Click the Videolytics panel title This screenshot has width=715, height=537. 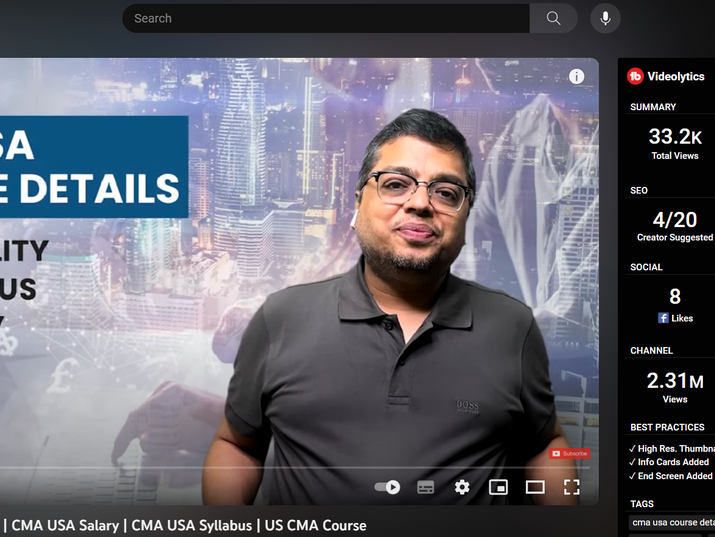pyautogui.click(x=676, y=77)
